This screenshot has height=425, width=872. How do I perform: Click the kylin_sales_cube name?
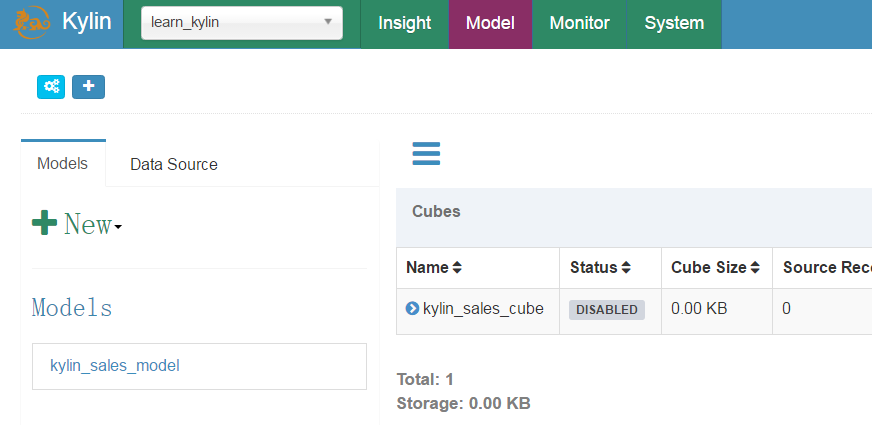point(483,308)
